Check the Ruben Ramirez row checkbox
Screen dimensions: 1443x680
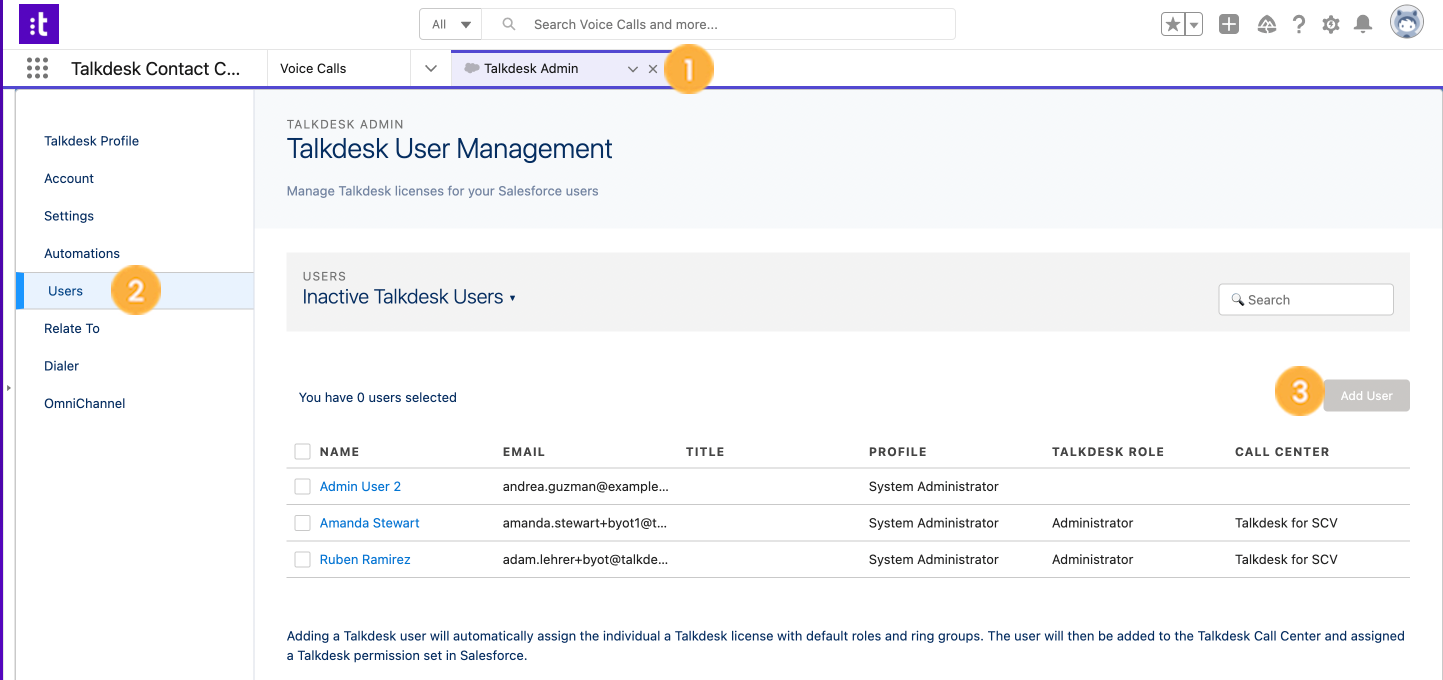[303, 560]
